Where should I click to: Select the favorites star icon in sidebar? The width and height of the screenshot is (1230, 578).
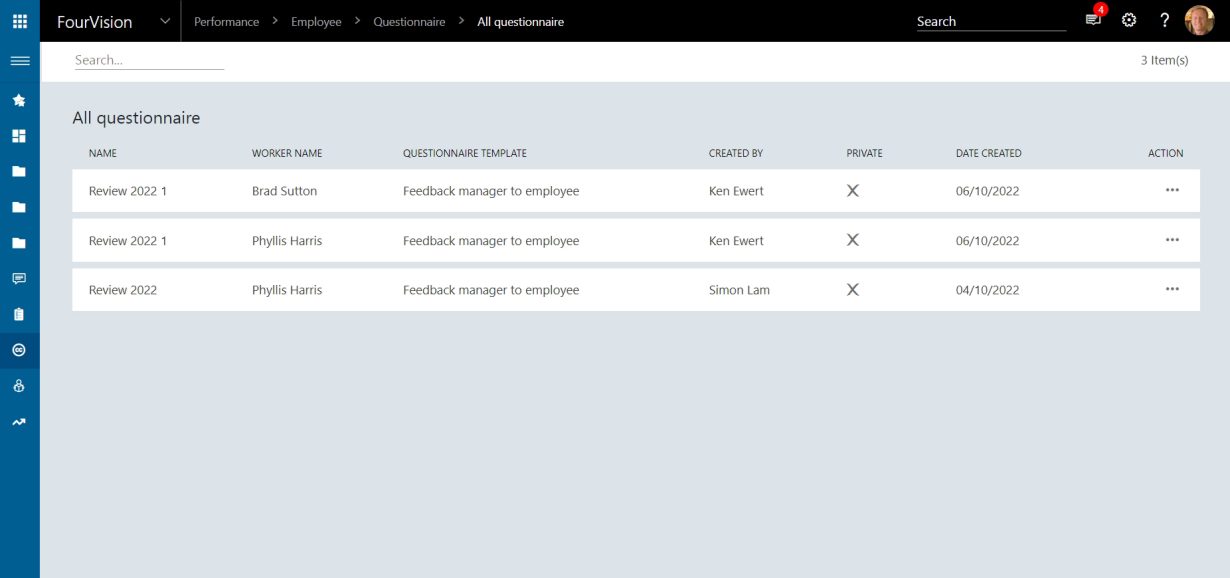pyautogui.click(x=19, y=99)
